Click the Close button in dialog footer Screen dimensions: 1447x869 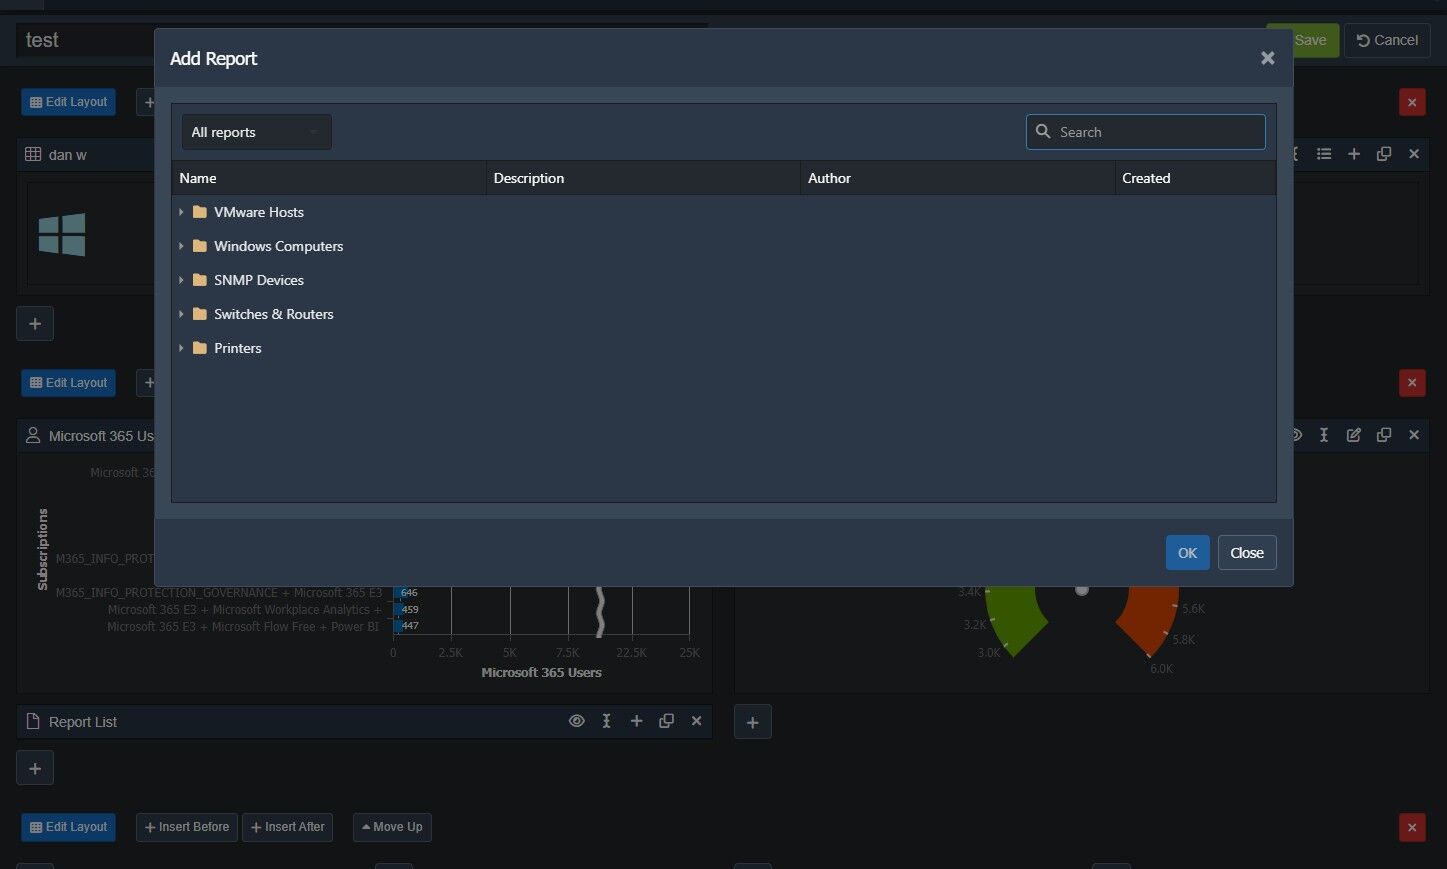click(x=1247, y=553)
